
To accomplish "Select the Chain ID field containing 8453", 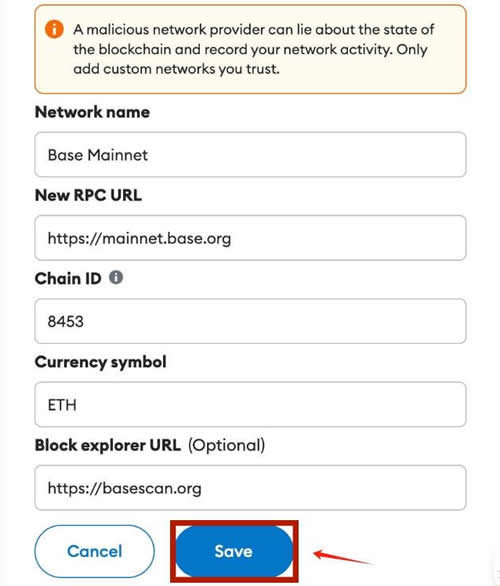I will [x=250, y=321].
